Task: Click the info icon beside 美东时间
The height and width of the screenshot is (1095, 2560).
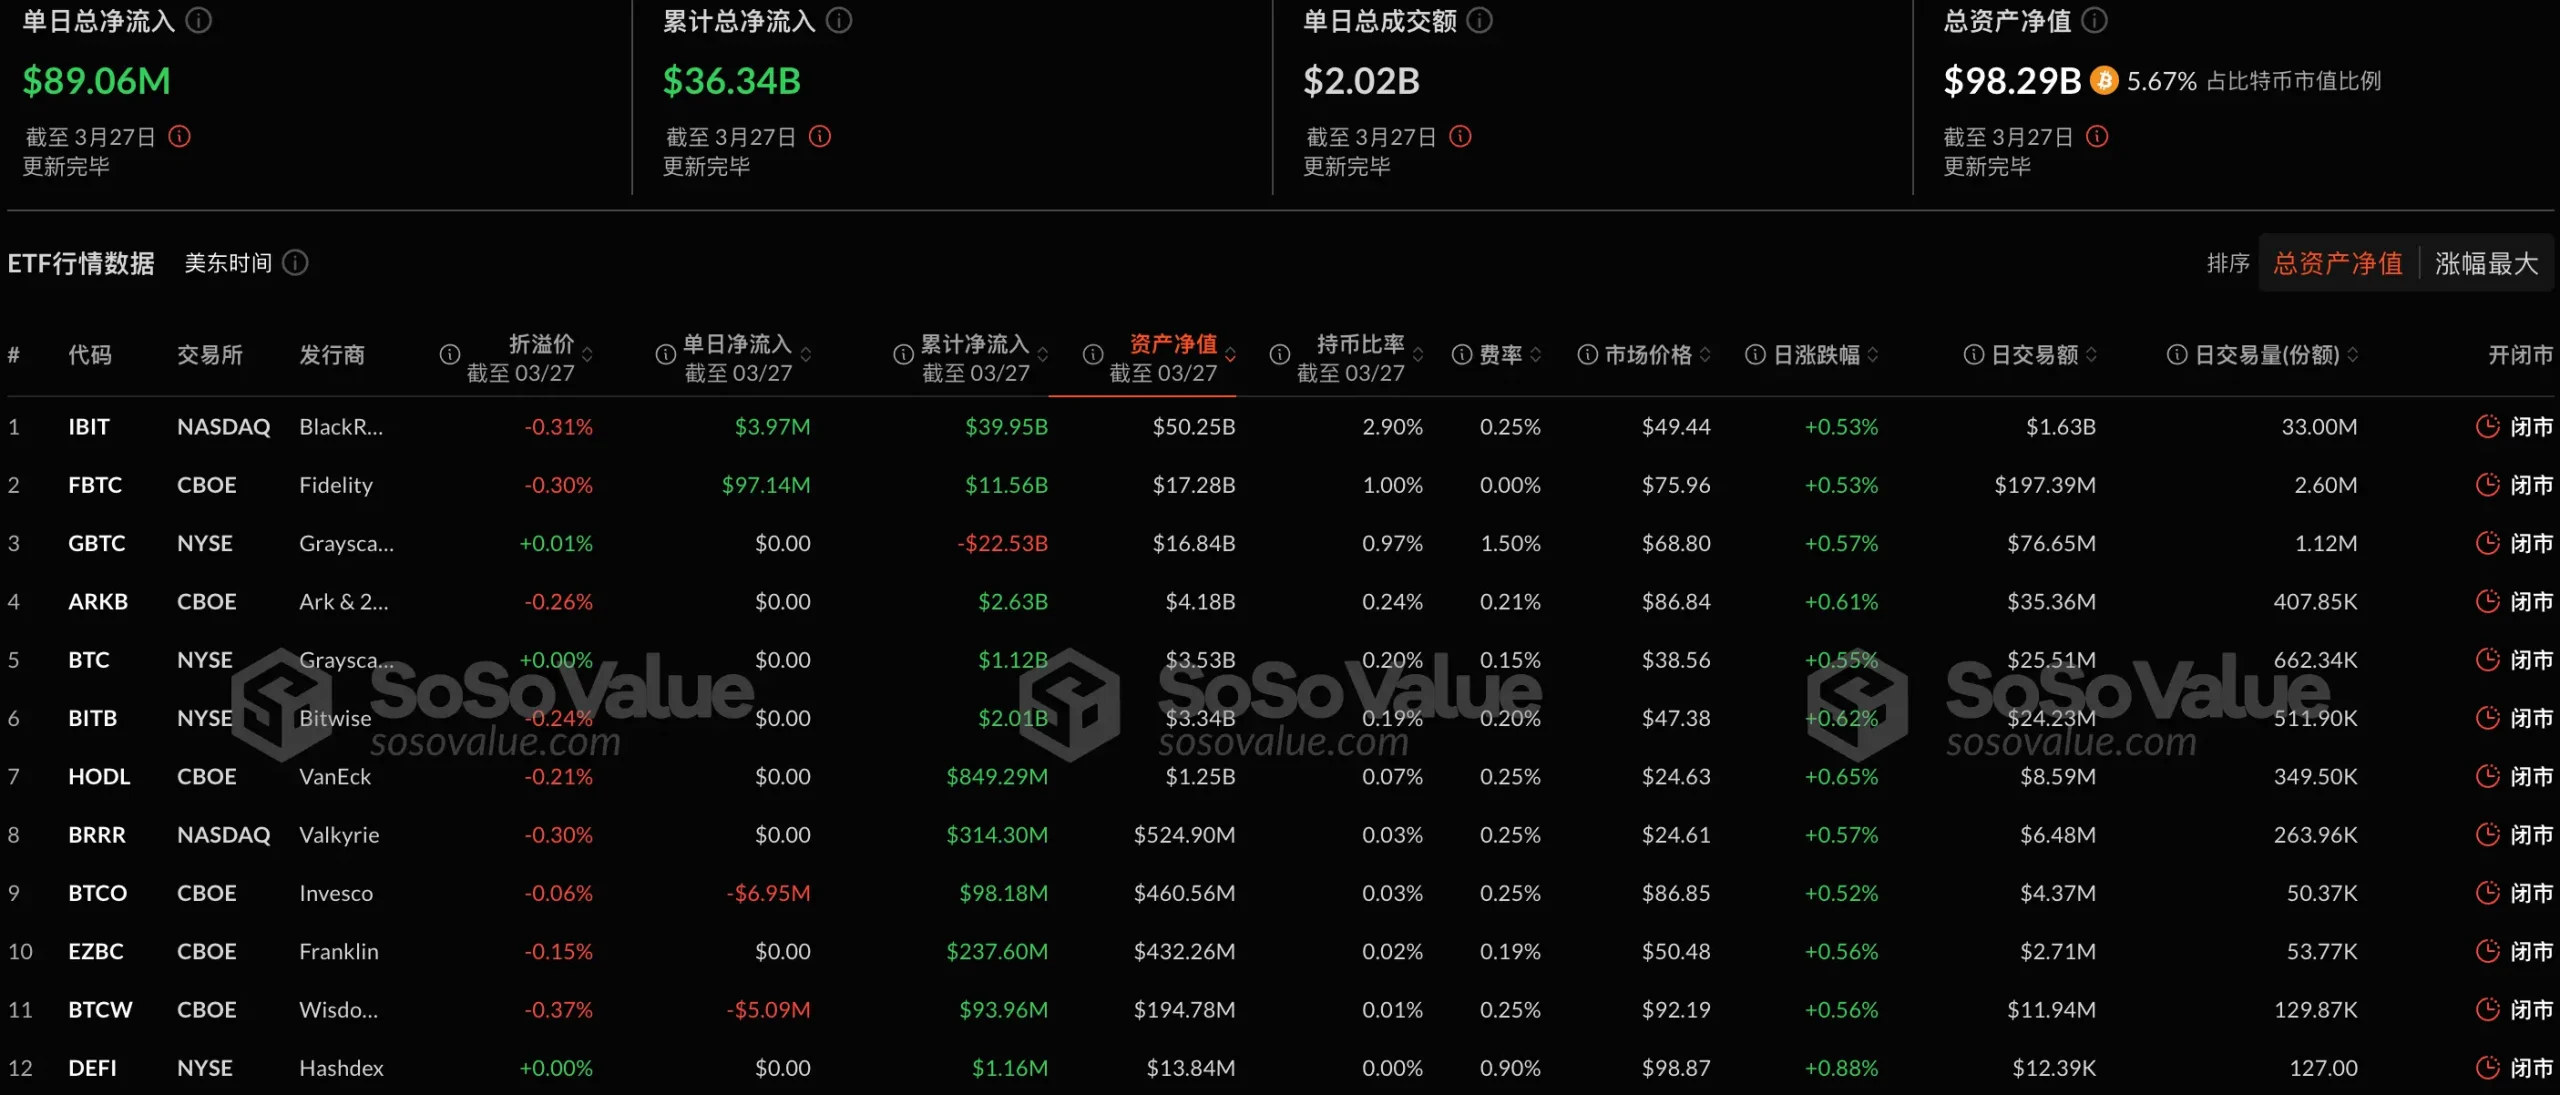Action: coord(294,263)
